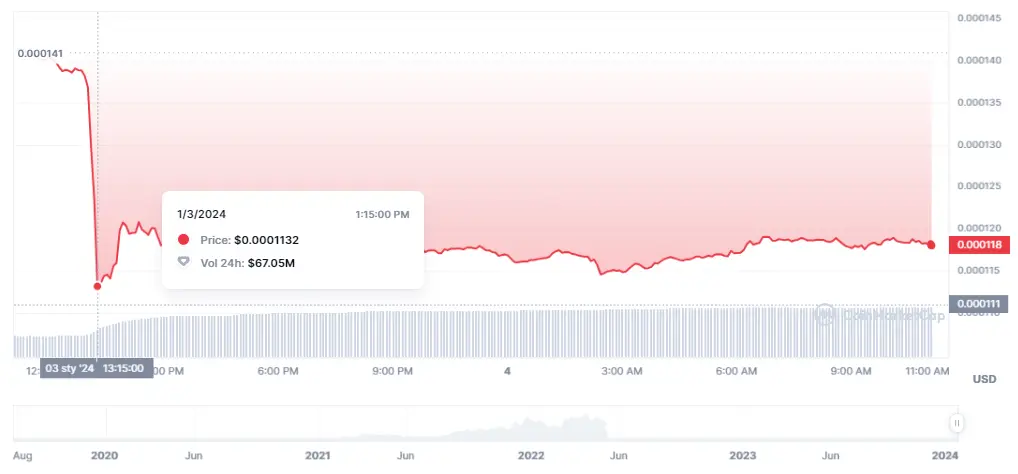
Task: Click the USD currency label
Action: 984,379
